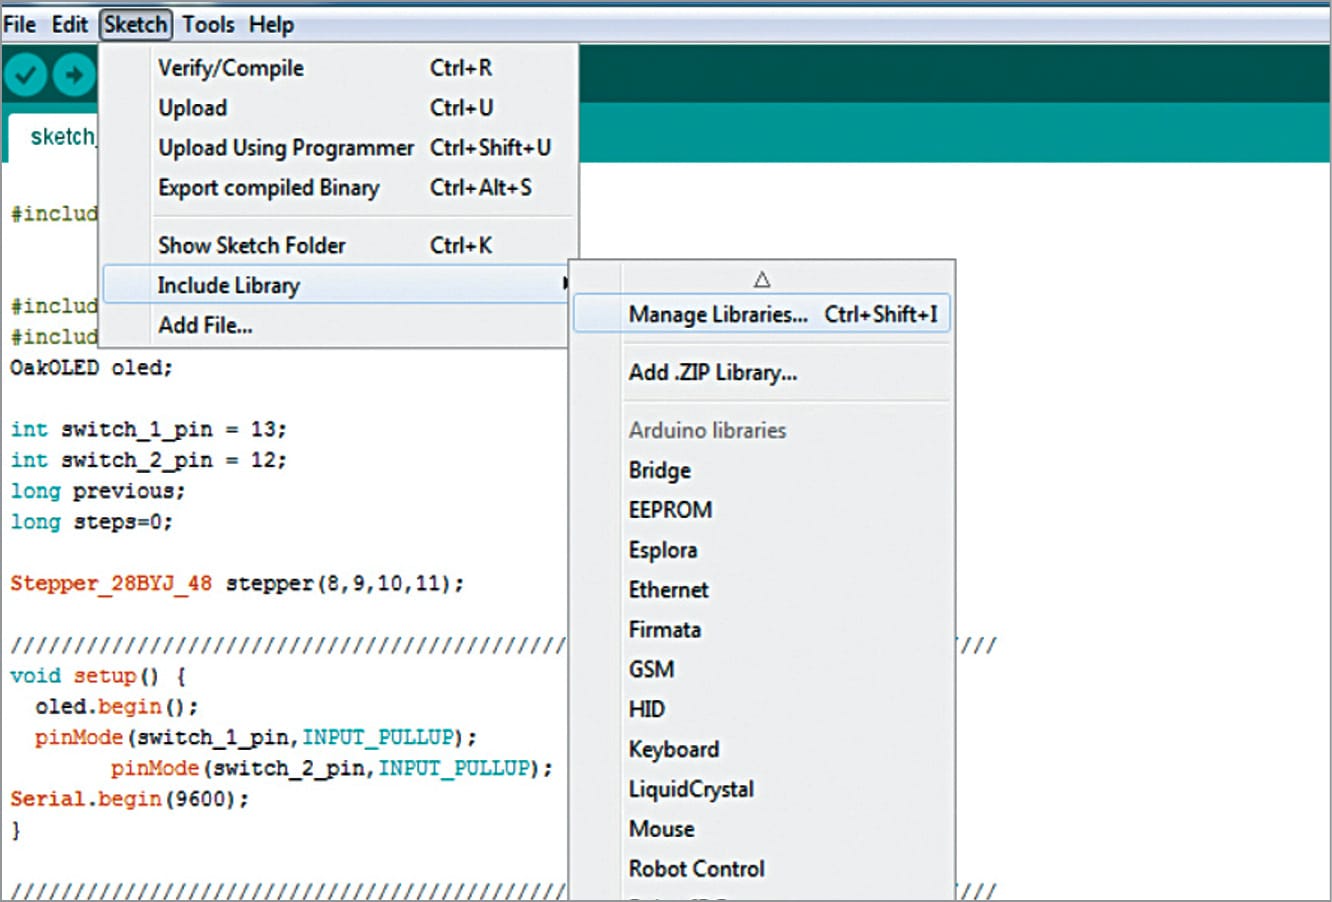The image size is (1332, 902).
Task: Expand the Include Library submenu arrow
Action: click(565, 285)
